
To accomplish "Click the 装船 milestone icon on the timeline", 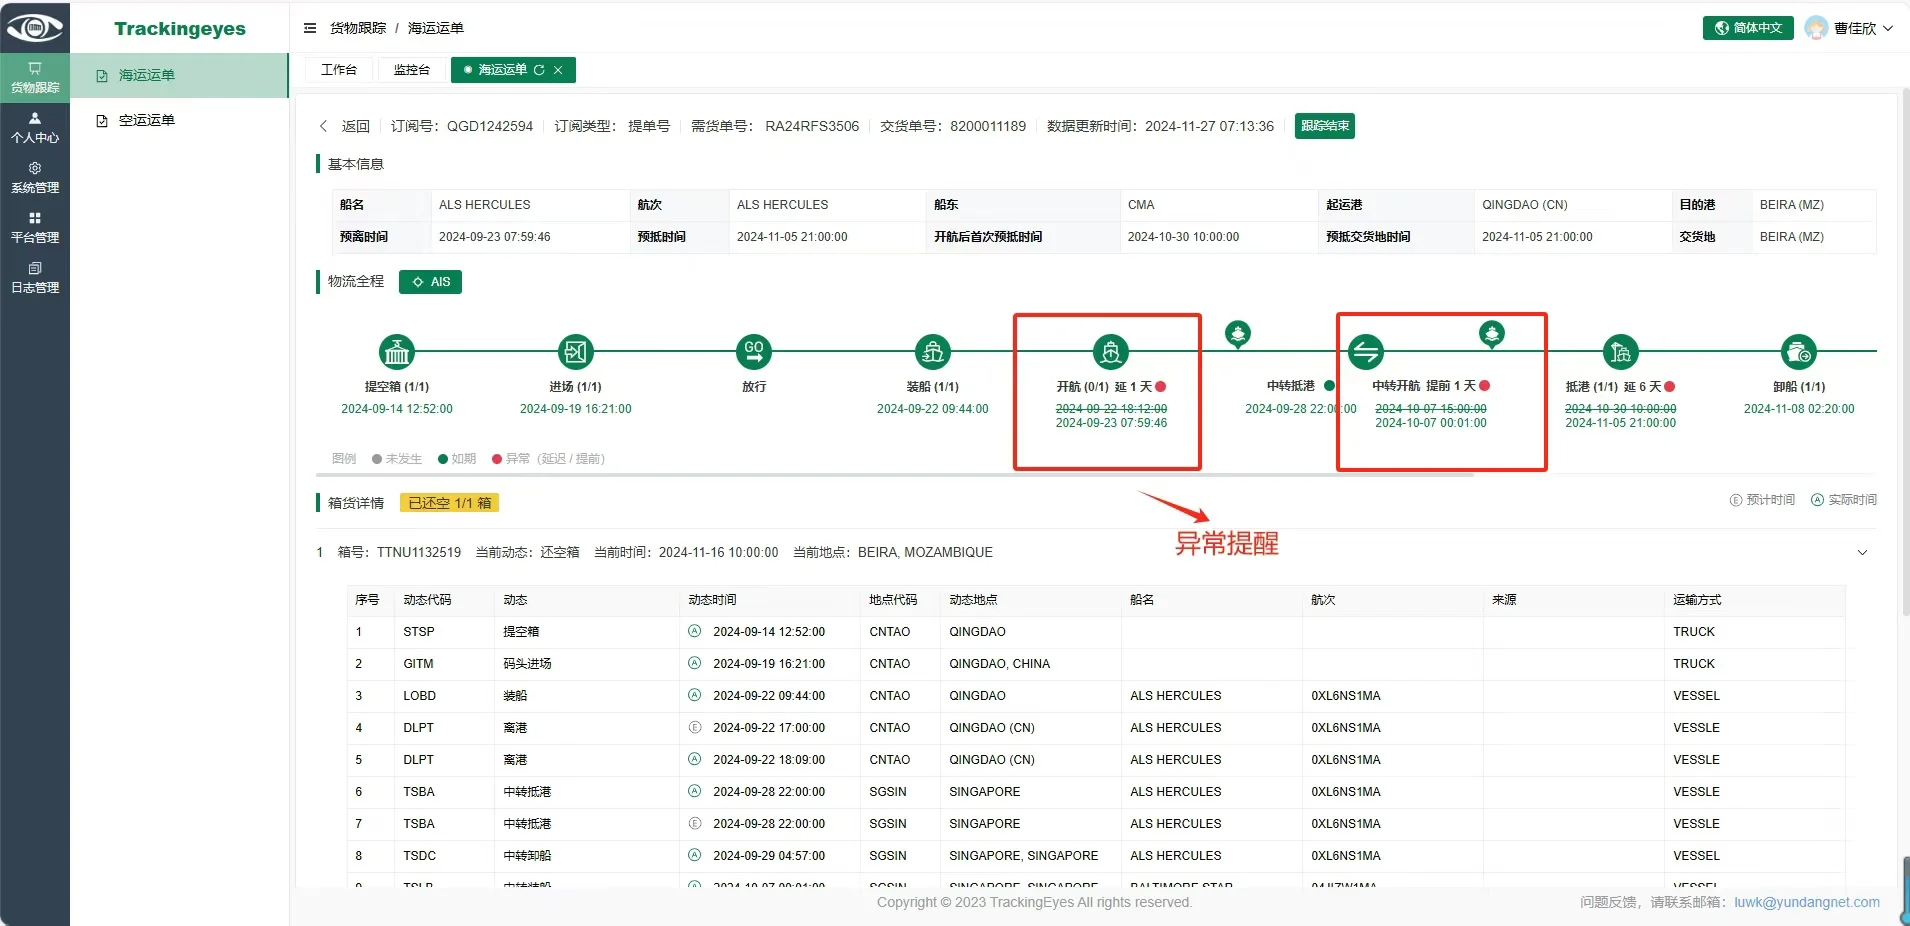I will (x=932, y=352).
